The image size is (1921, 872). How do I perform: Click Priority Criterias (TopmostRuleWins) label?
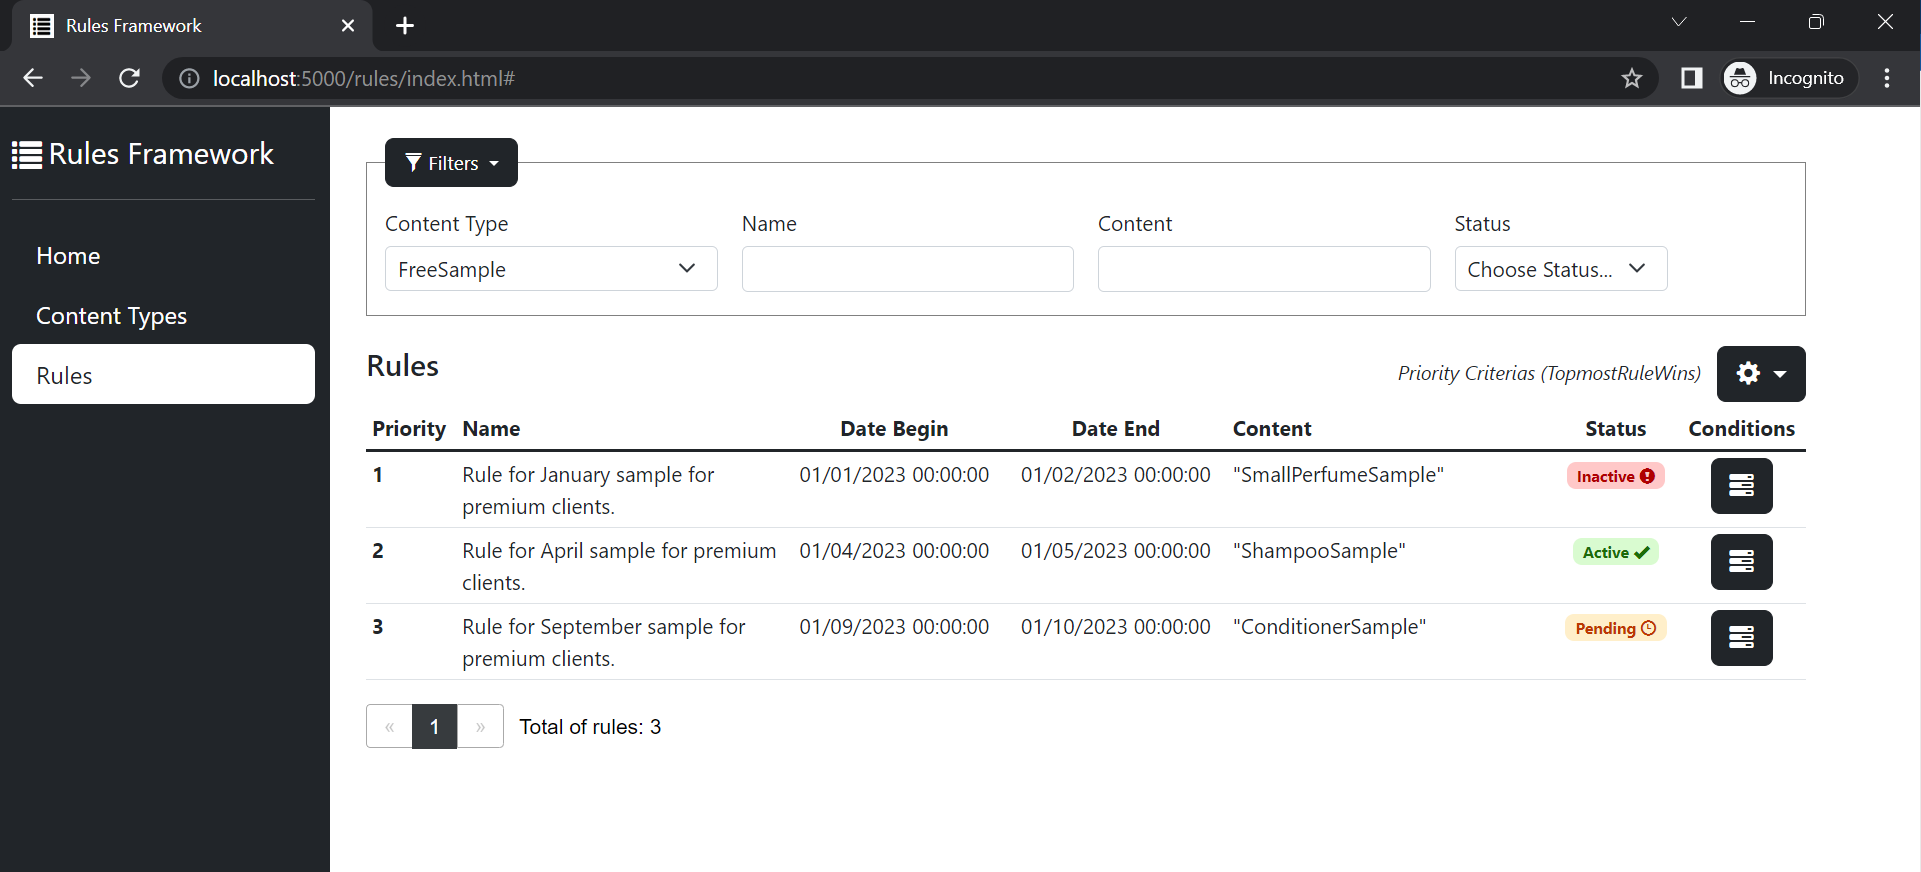click(x=1549, y=373)
